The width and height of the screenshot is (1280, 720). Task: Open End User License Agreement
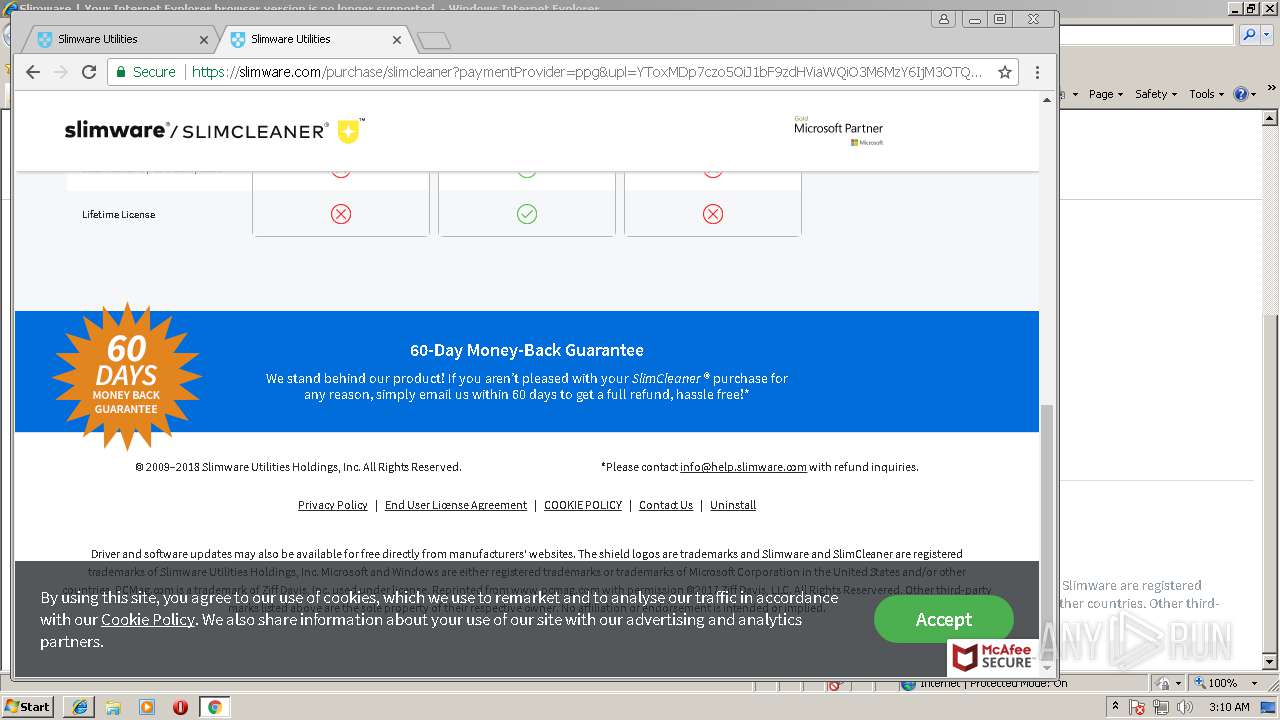point(456,505)
